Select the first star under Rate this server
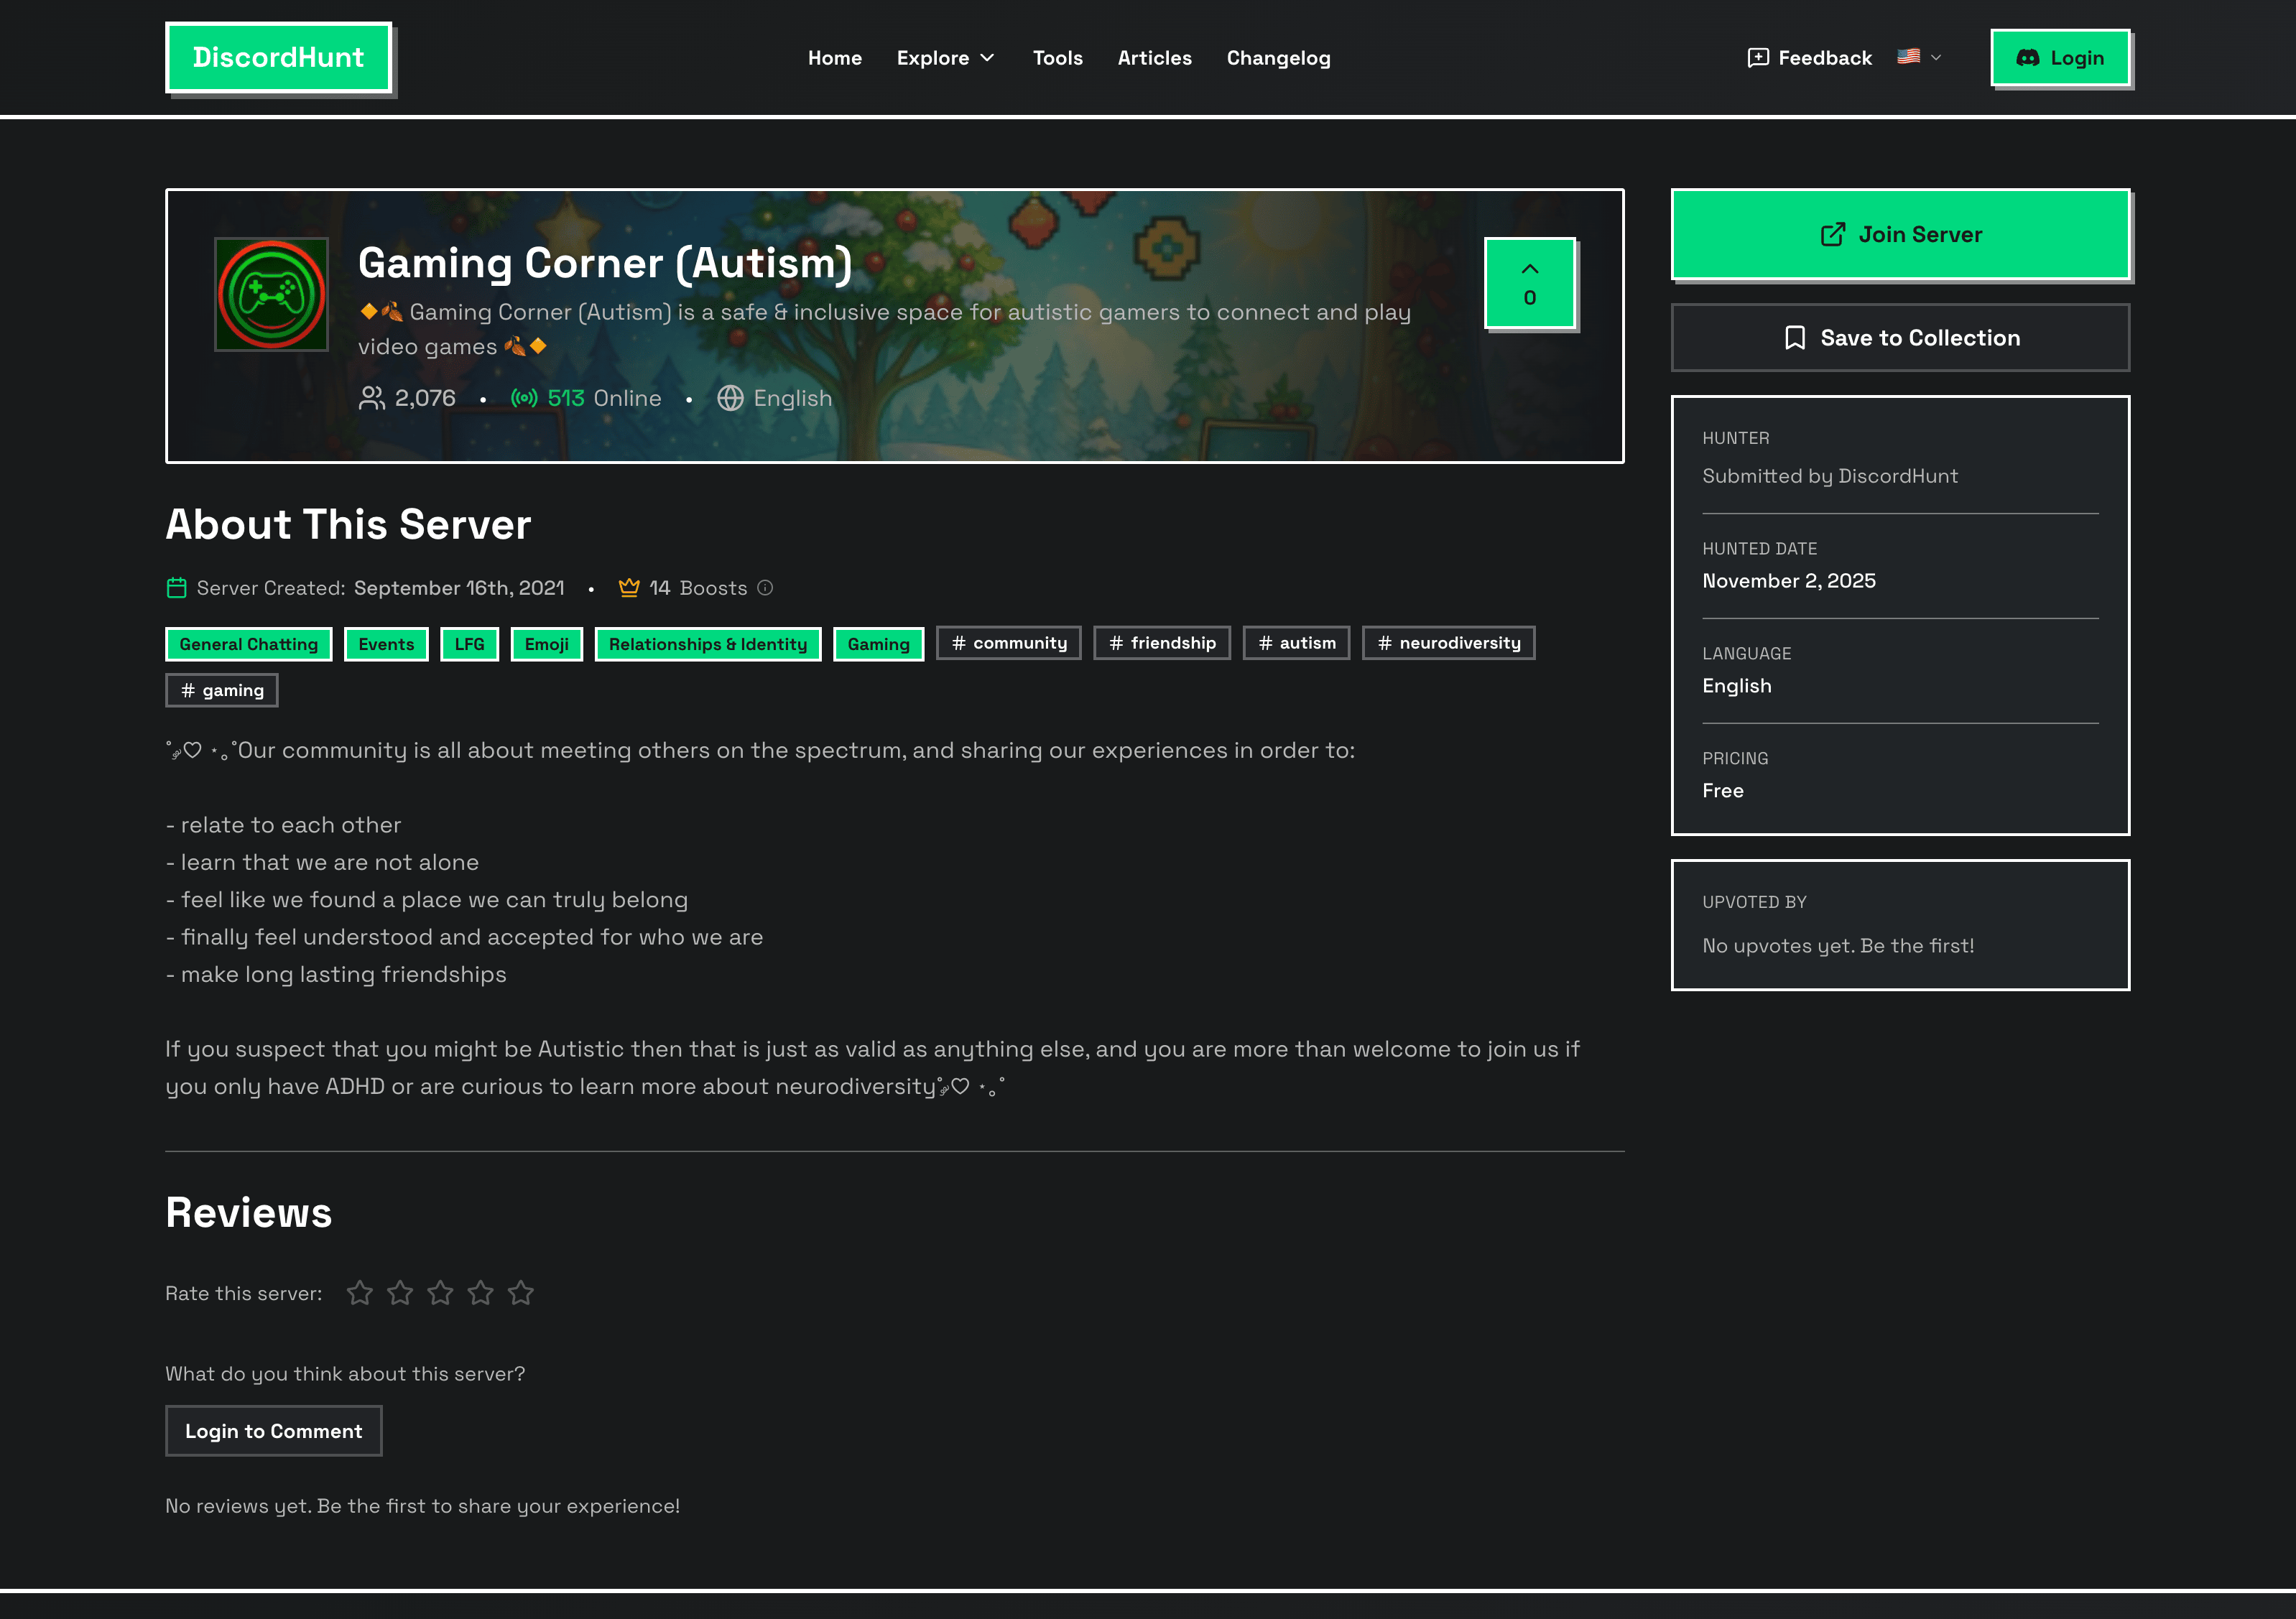Screen dimensions: 2296x1619 point(360,1292)
